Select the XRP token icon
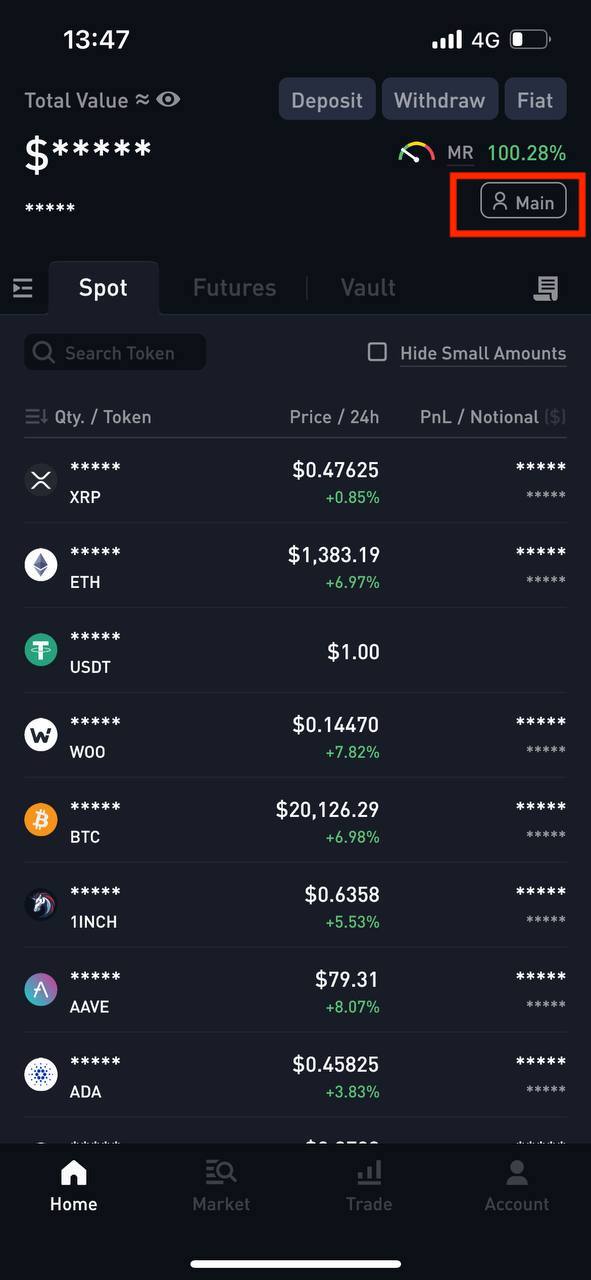The height and width of the screenshot is (1280, 591). 41,481
